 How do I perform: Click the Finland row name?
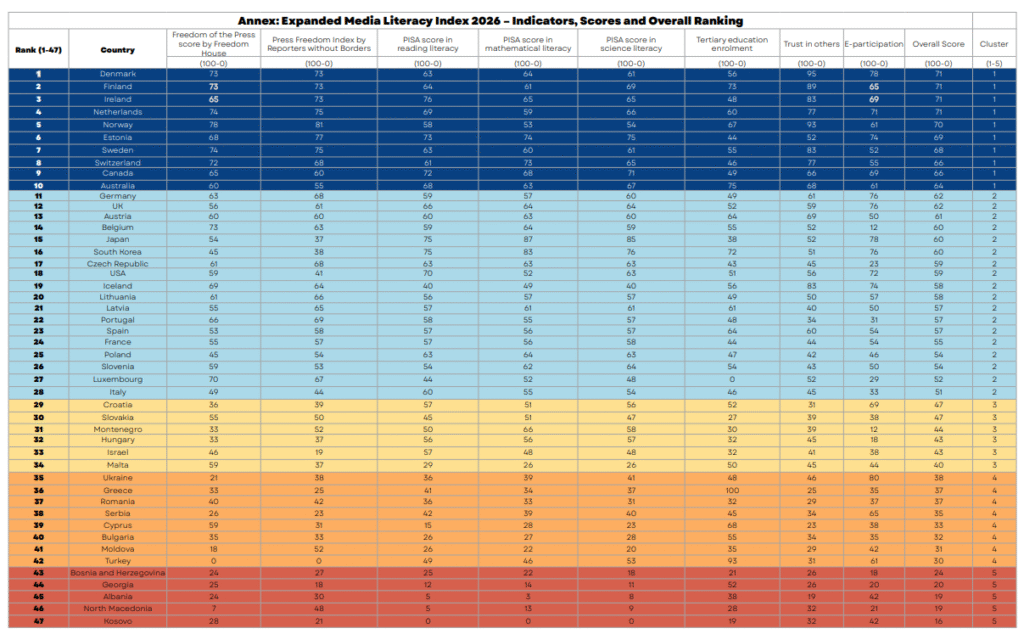(x=118, y=86)
